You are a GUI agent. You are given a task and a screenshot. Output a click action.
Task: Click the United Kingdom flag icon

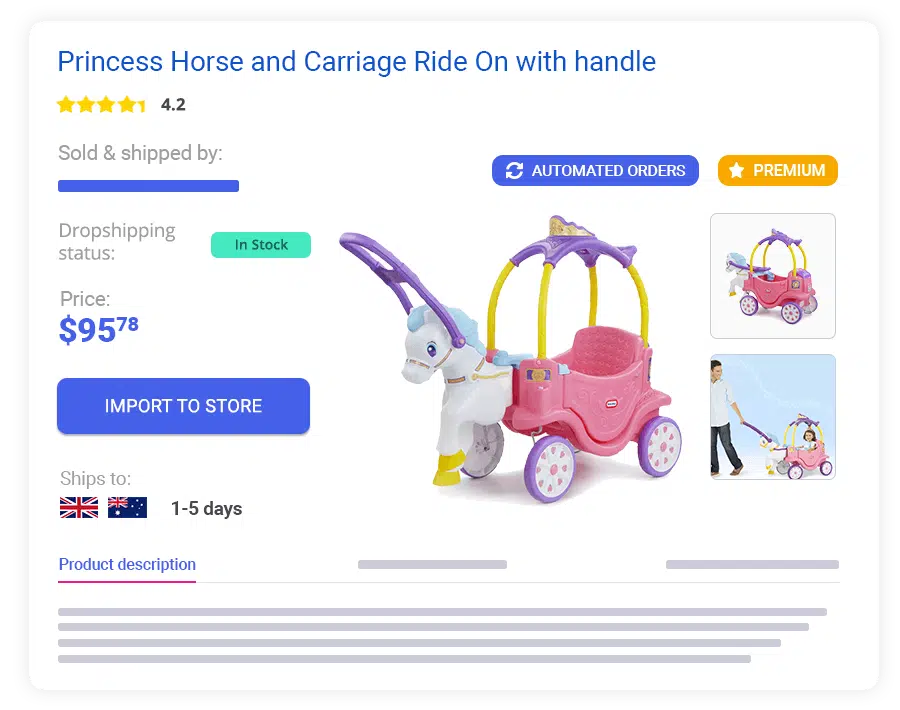79,507
